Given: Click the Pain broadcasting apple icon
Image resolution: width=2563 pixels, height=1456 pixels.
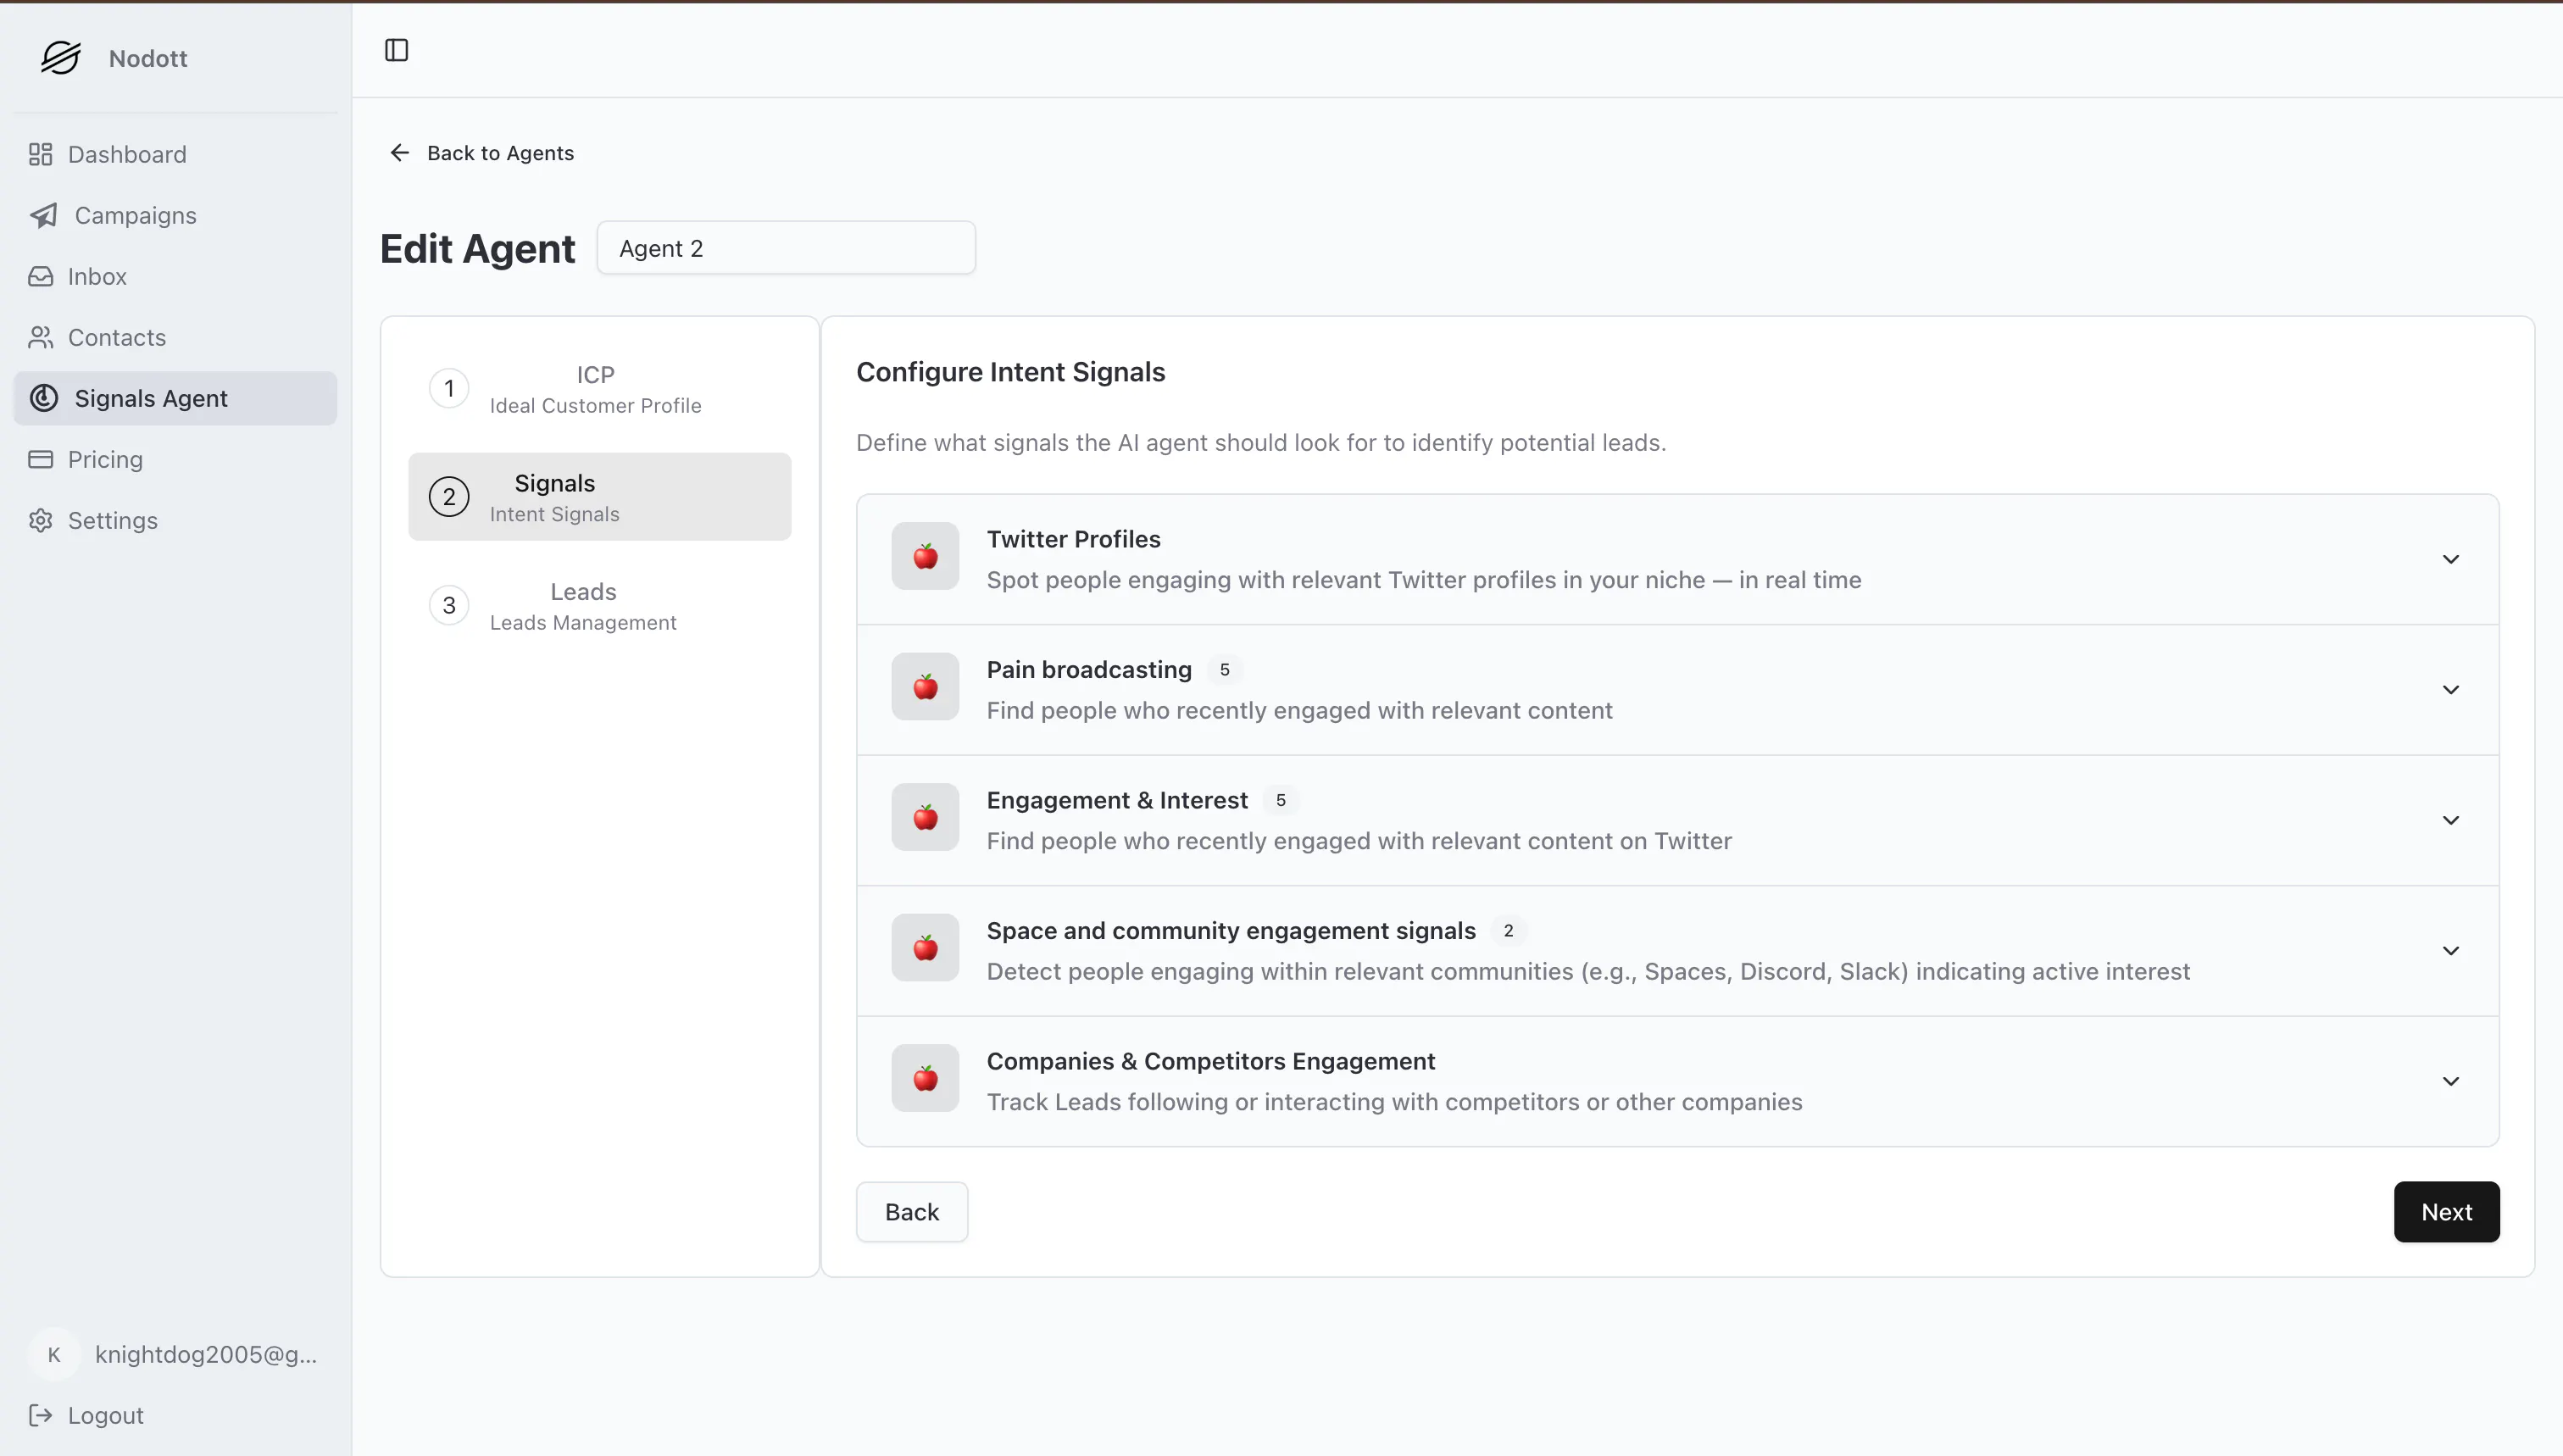Looking at the screenshot, I should pos(925,687).
